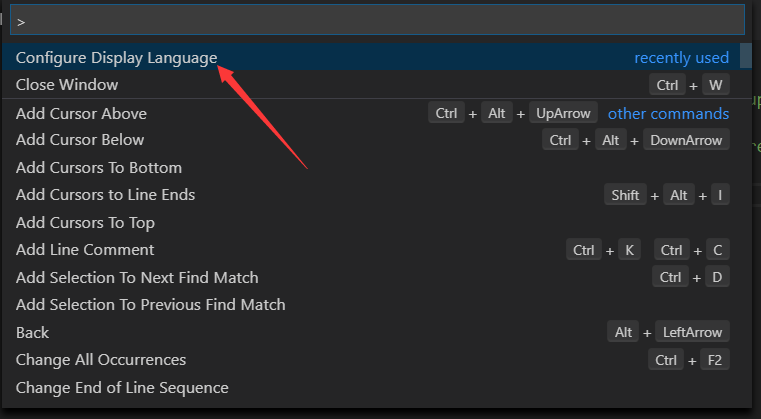Select Add Selection To Previous Find Match

(150, 305)
